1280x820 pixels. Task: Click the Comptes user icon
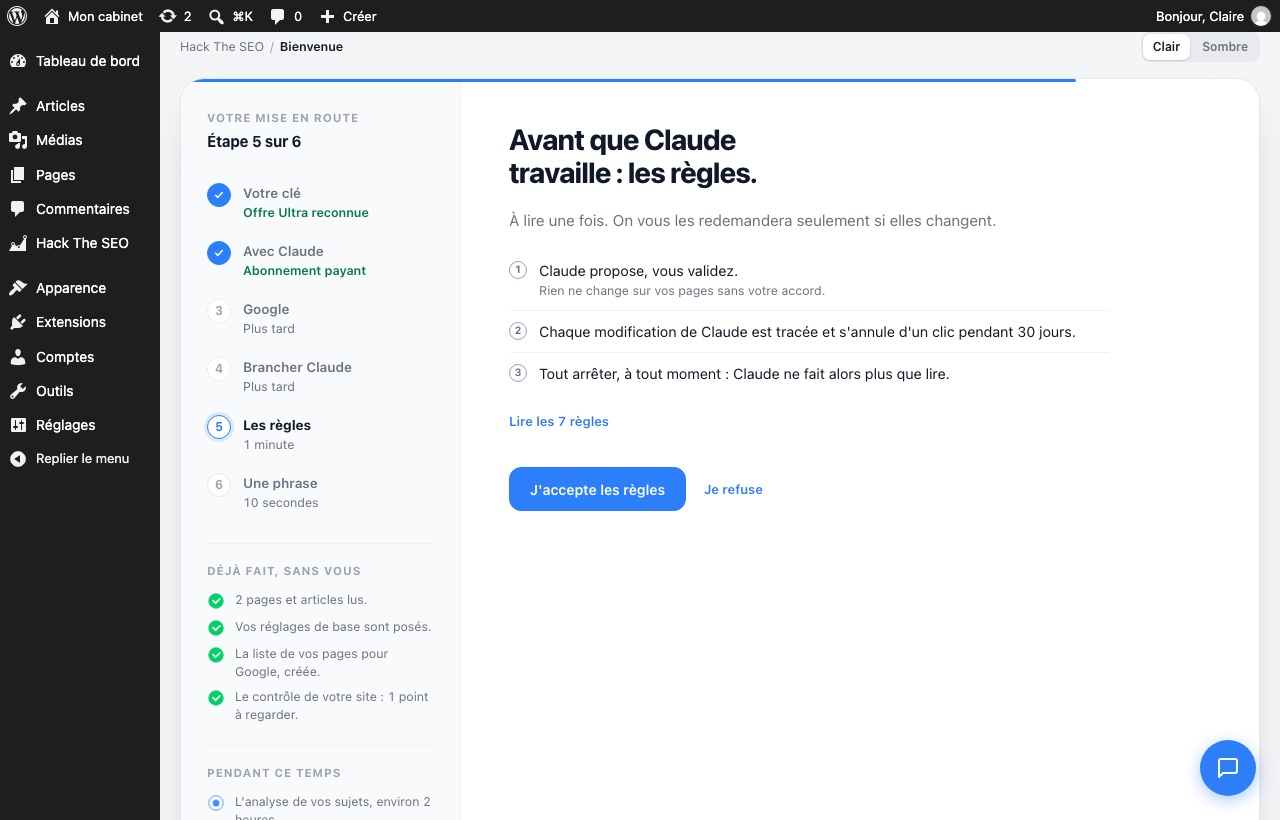(18, 357)
